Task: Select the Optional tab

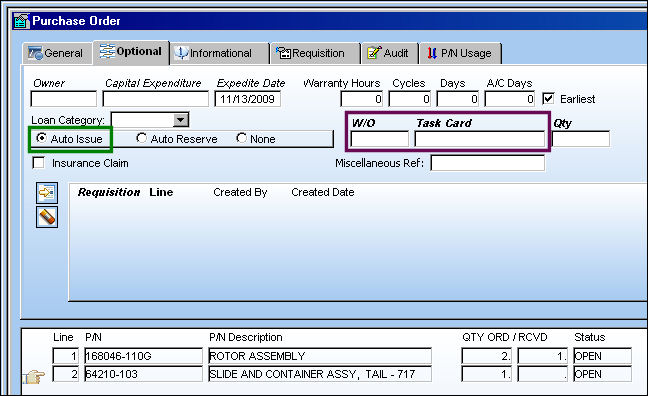Action: [x=131, y=52]
